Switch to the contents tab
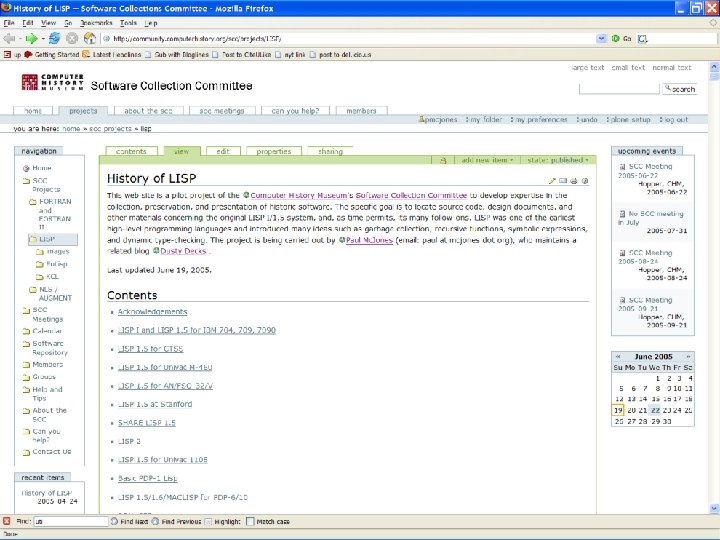720x540 pixels. (x=131, y=151)
